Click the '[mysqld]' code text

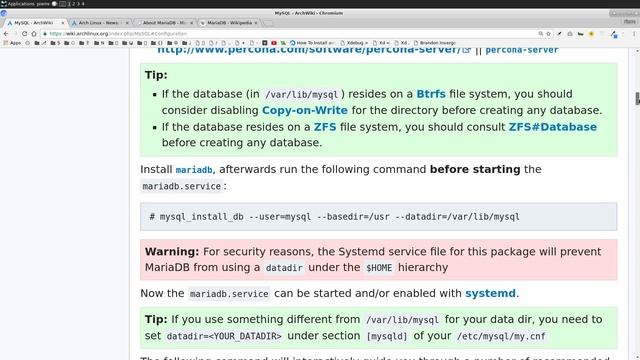pyautogui.click(x=387, y=336)
